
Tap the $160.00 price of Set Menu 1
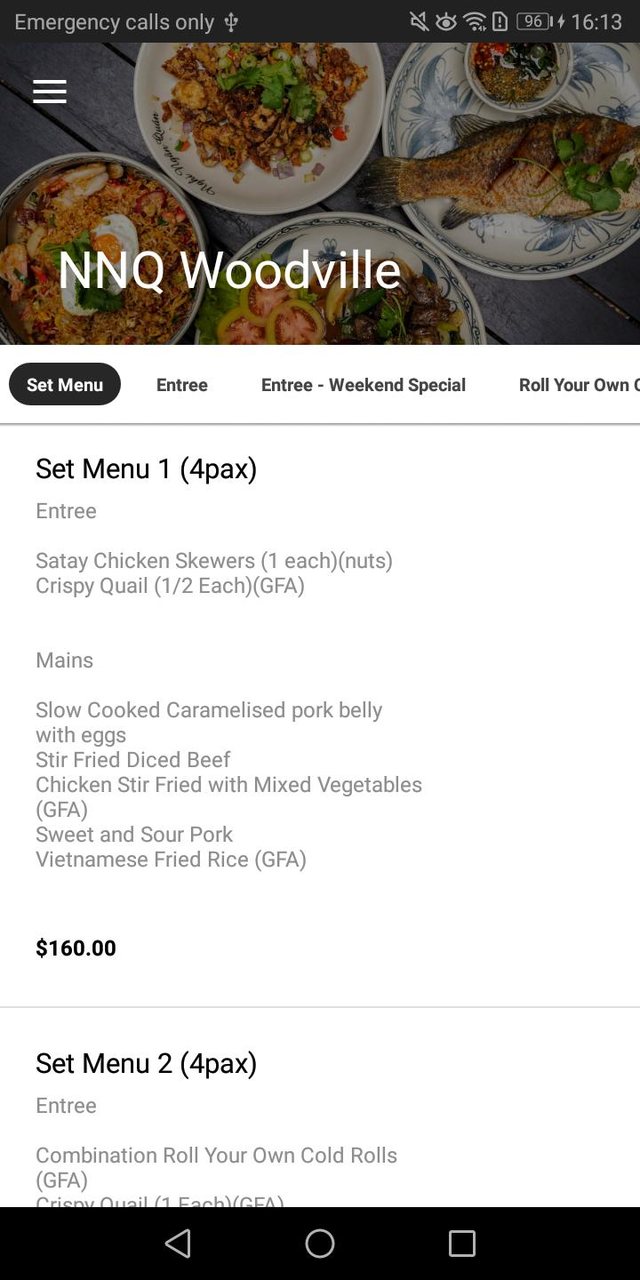click(x=76, y=948)
